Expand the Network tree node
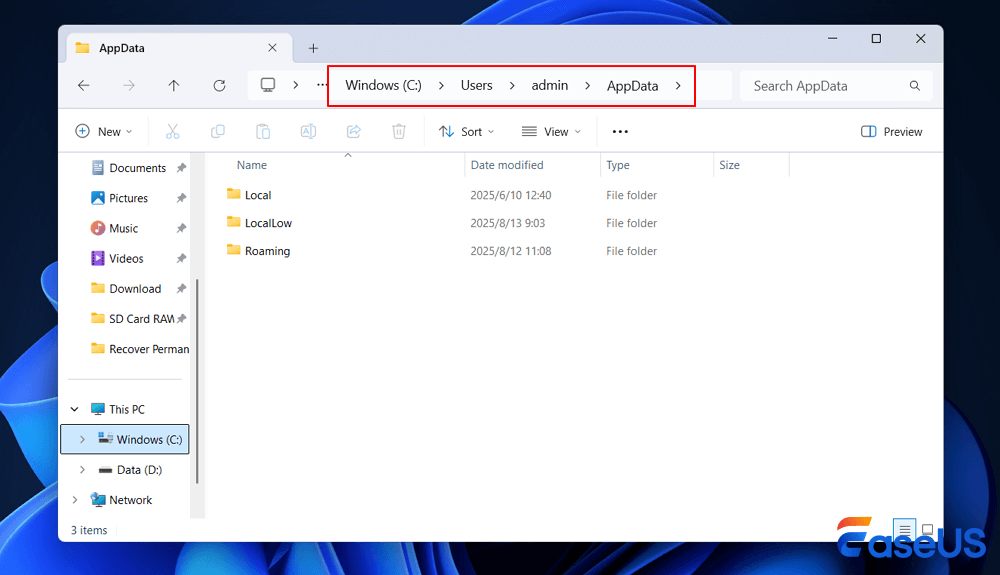 pos(75,500)
